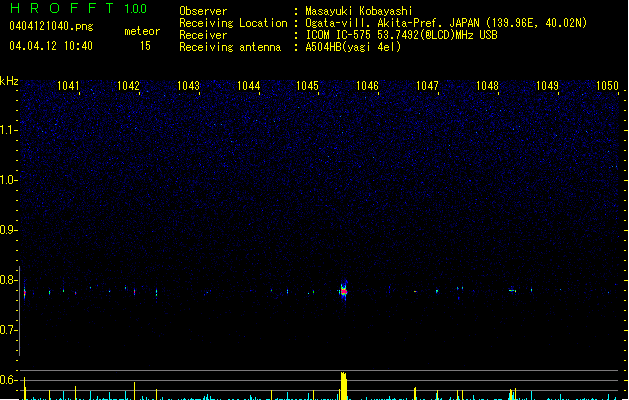Image resolution: width=629 pixels, height=400 pixels.
Task: Click the observer name Masayuki Kobayashi
Action: (x=359, y=11)
